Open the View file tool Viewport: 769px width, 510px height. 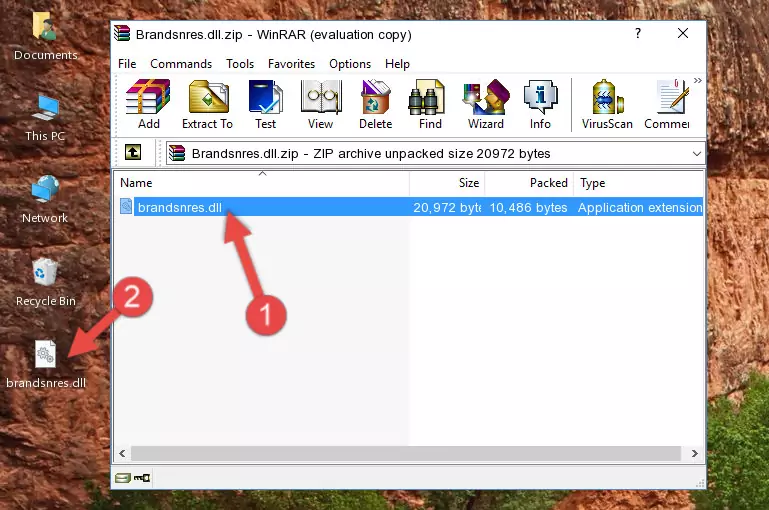click(x=321, y=104)
